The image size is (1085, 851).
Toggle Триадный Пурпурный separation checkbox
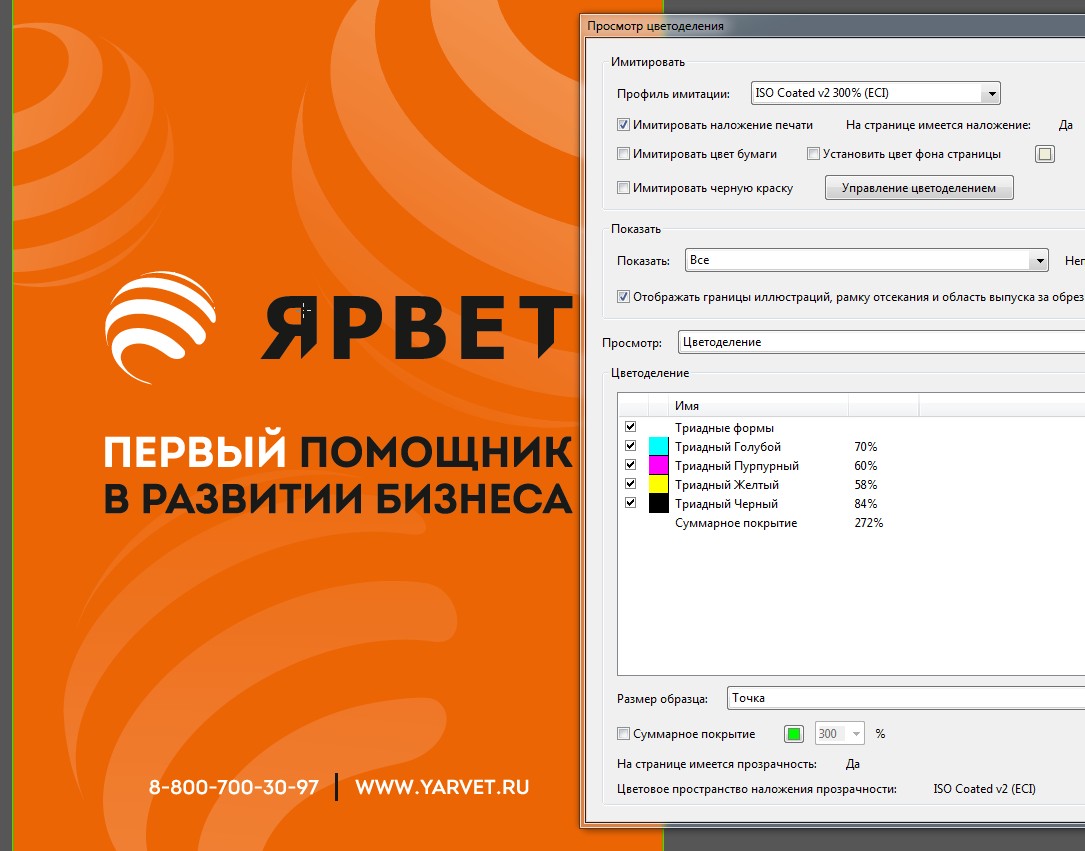pyautogui.click(x=630, y=465)
